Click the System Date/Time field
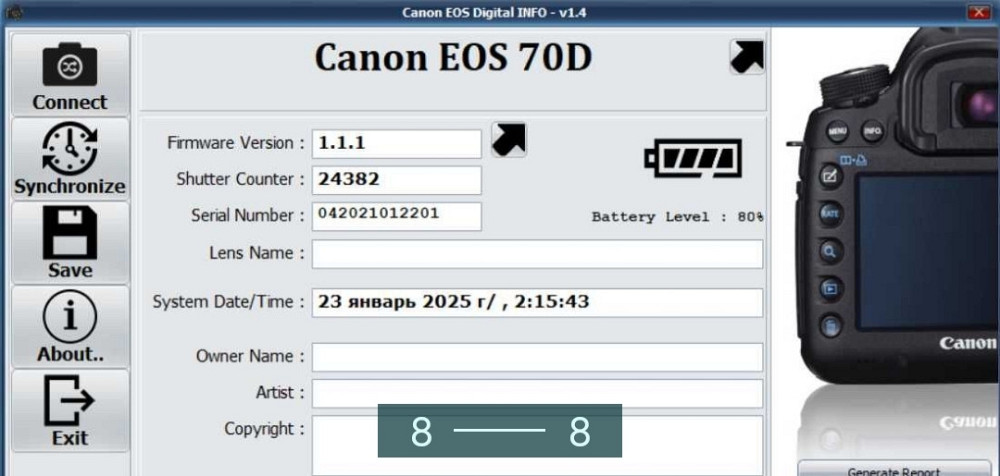1000x476 pixels. (x=537, y=303)
